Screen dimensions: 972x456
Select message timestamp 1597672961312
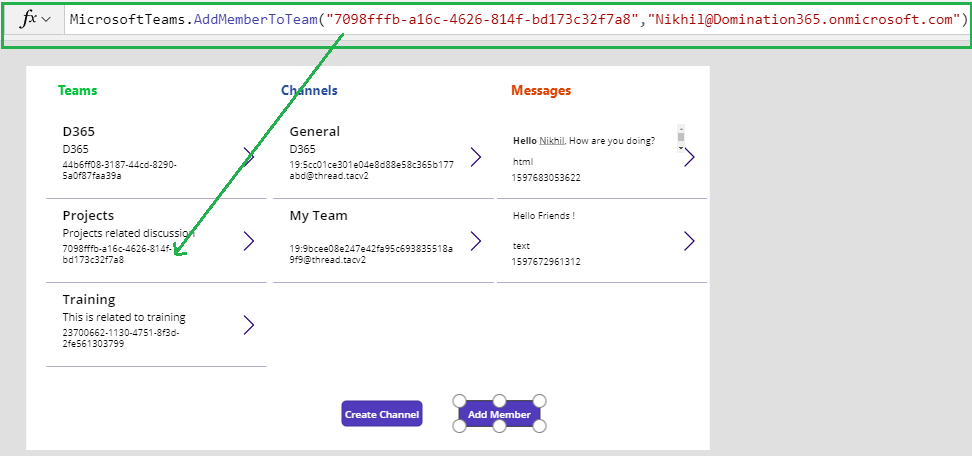pos(546,262)
